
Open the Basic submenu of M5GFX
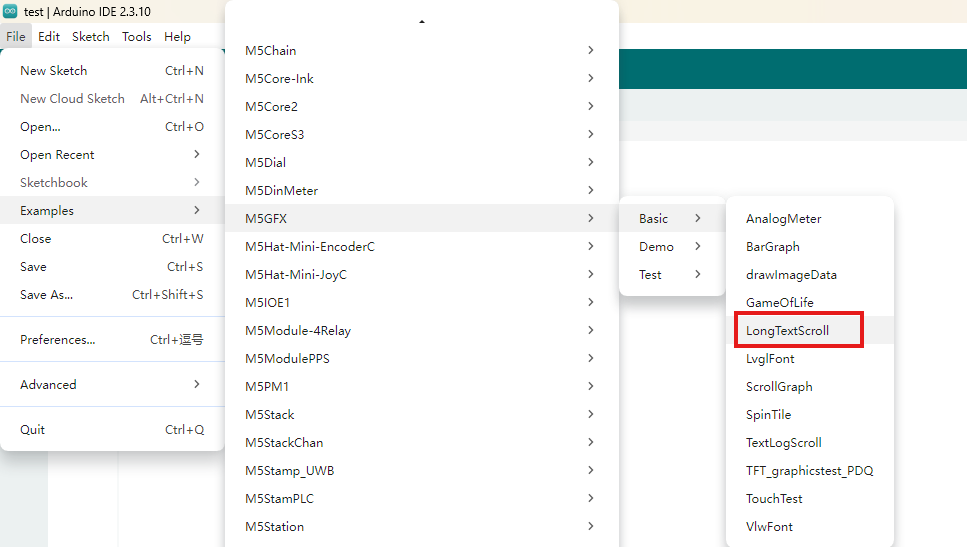tap(672, 218)
